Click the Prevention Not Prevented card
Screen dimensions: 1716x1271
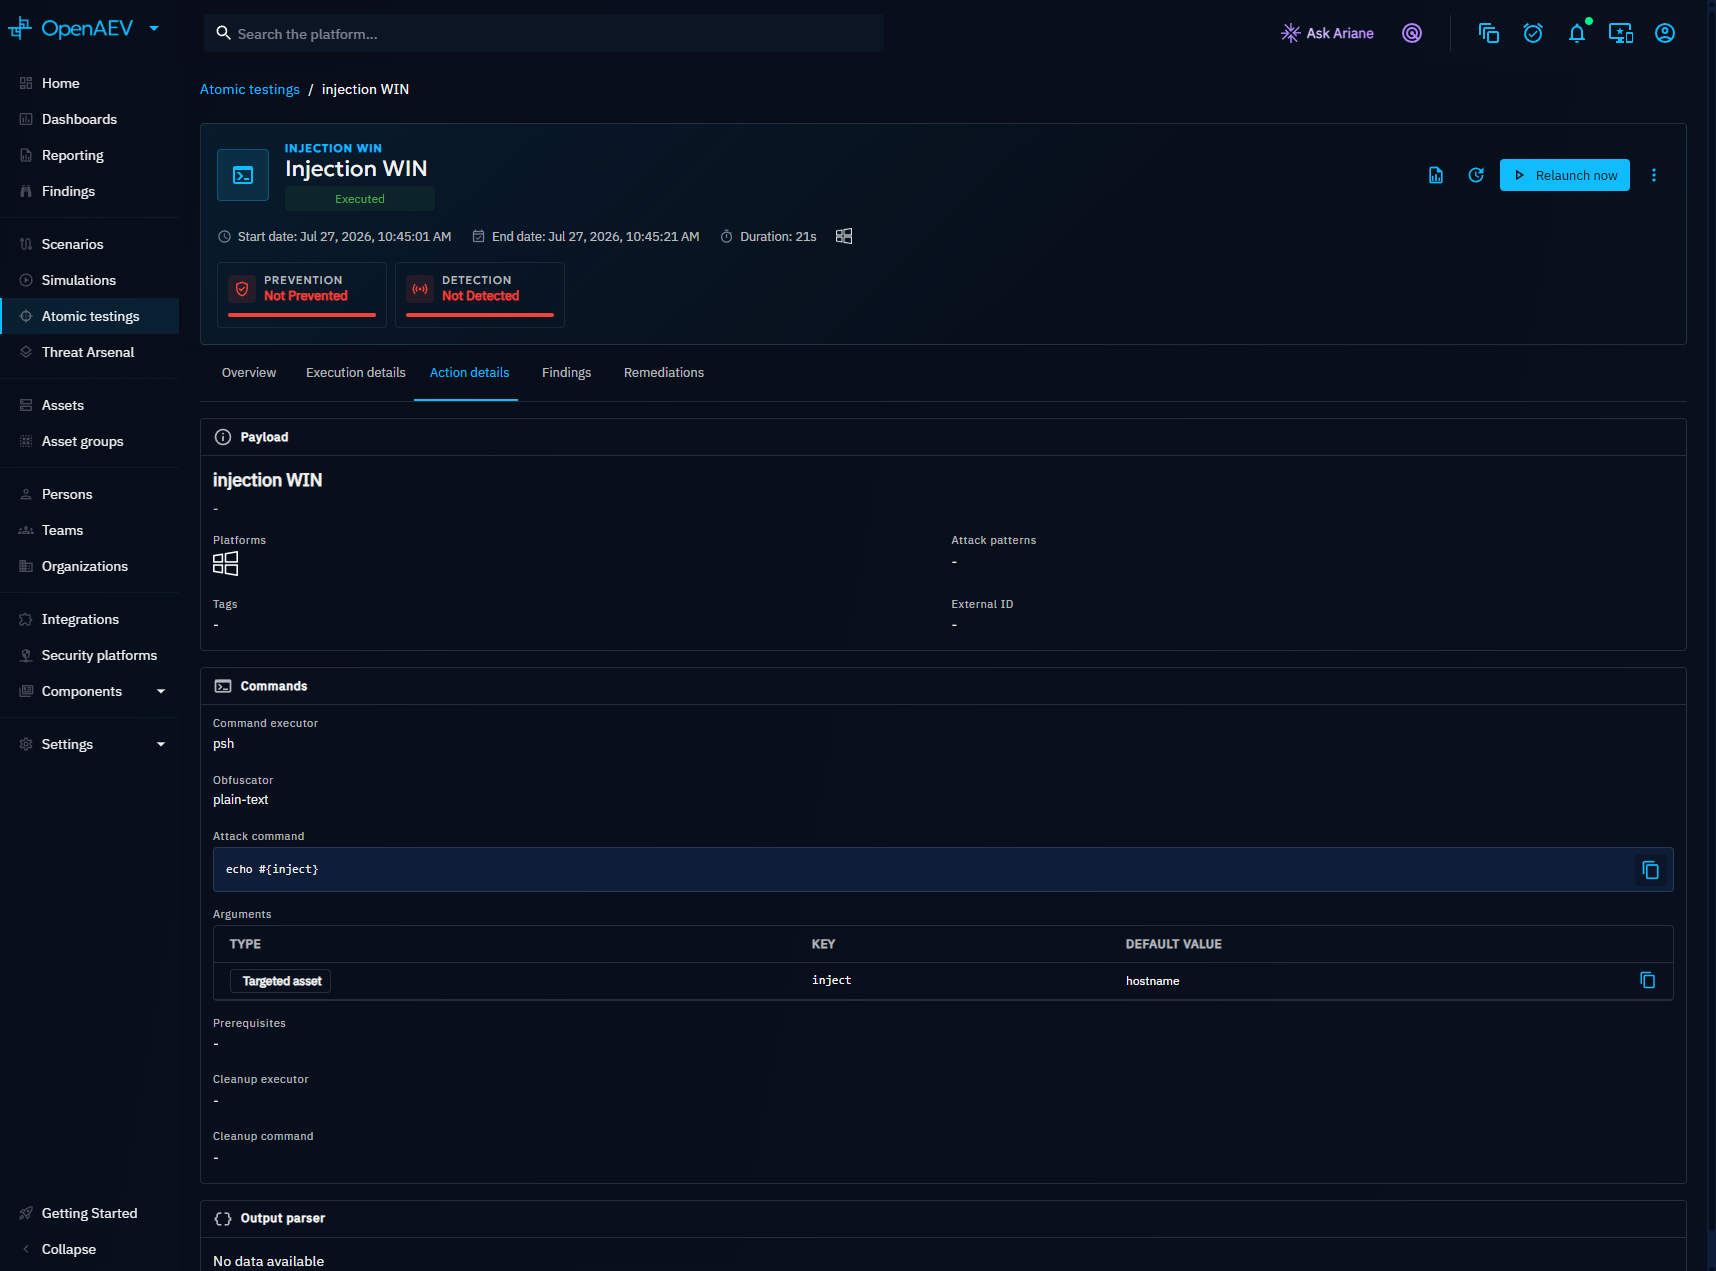coord(302,294)
